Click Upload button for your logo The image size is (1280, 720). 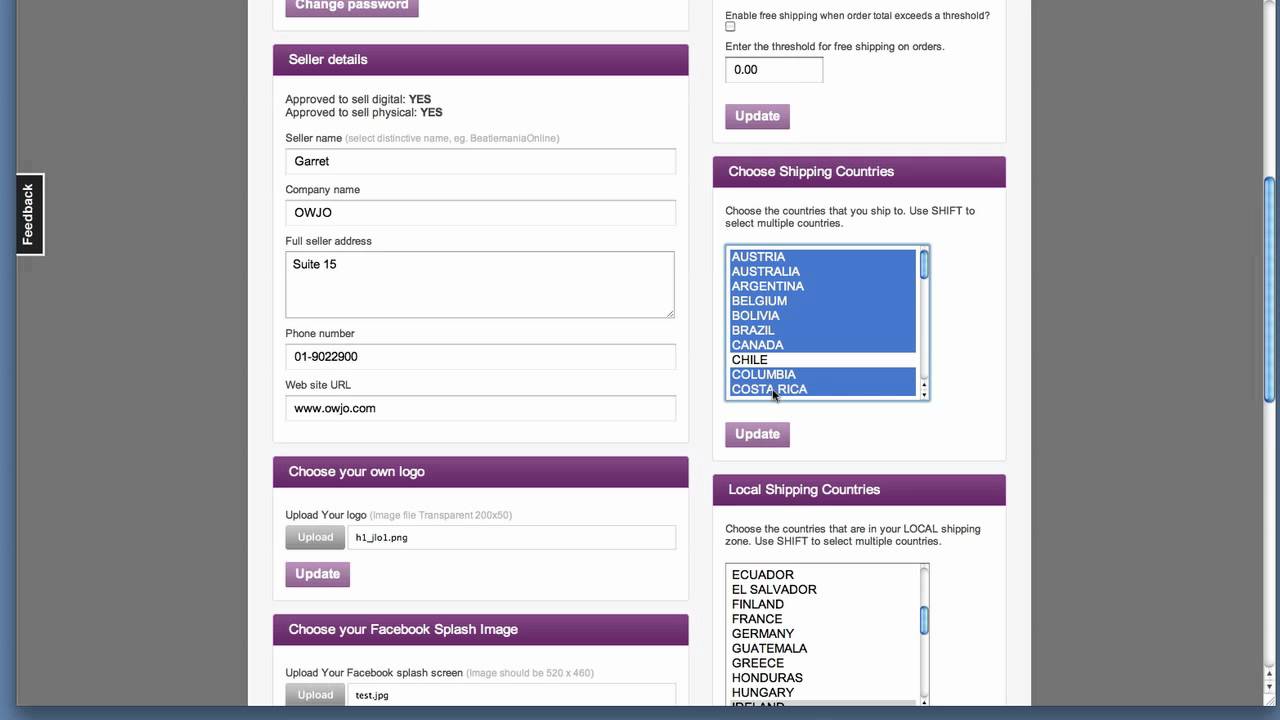point(315,537)
